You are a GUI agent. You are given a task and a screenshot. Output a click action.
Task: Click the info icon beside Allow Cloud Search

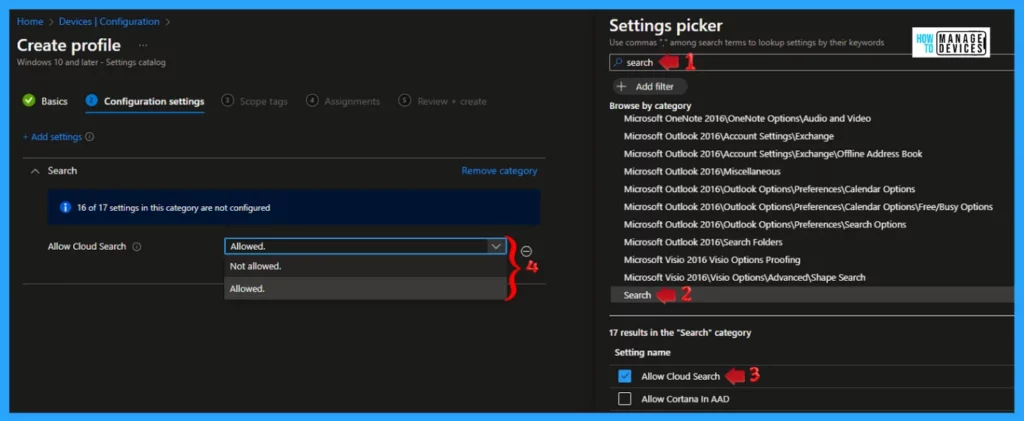click(x=136, y=247)
